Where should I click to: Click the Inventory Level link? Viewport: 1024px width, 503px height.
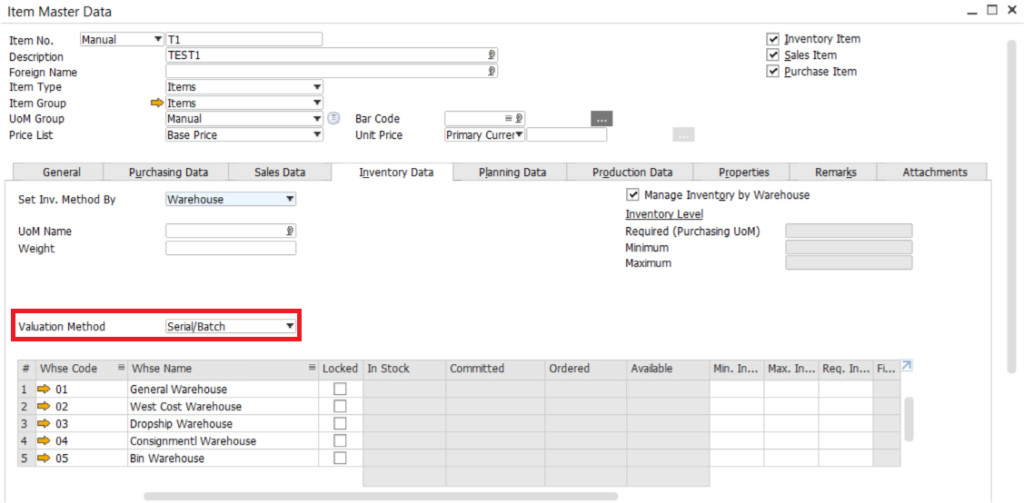[x=664, y=214]
